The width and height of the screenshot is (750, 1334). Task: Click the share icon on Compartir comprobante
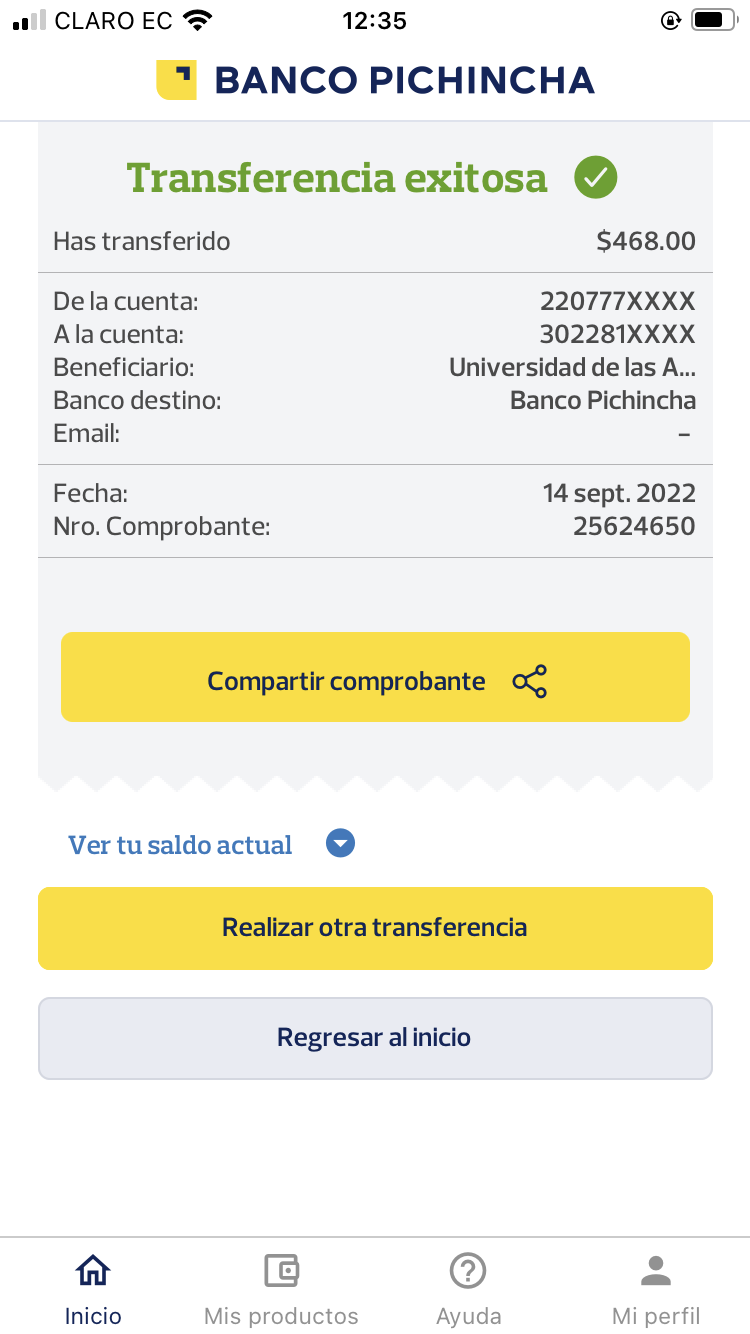point(529,681)
